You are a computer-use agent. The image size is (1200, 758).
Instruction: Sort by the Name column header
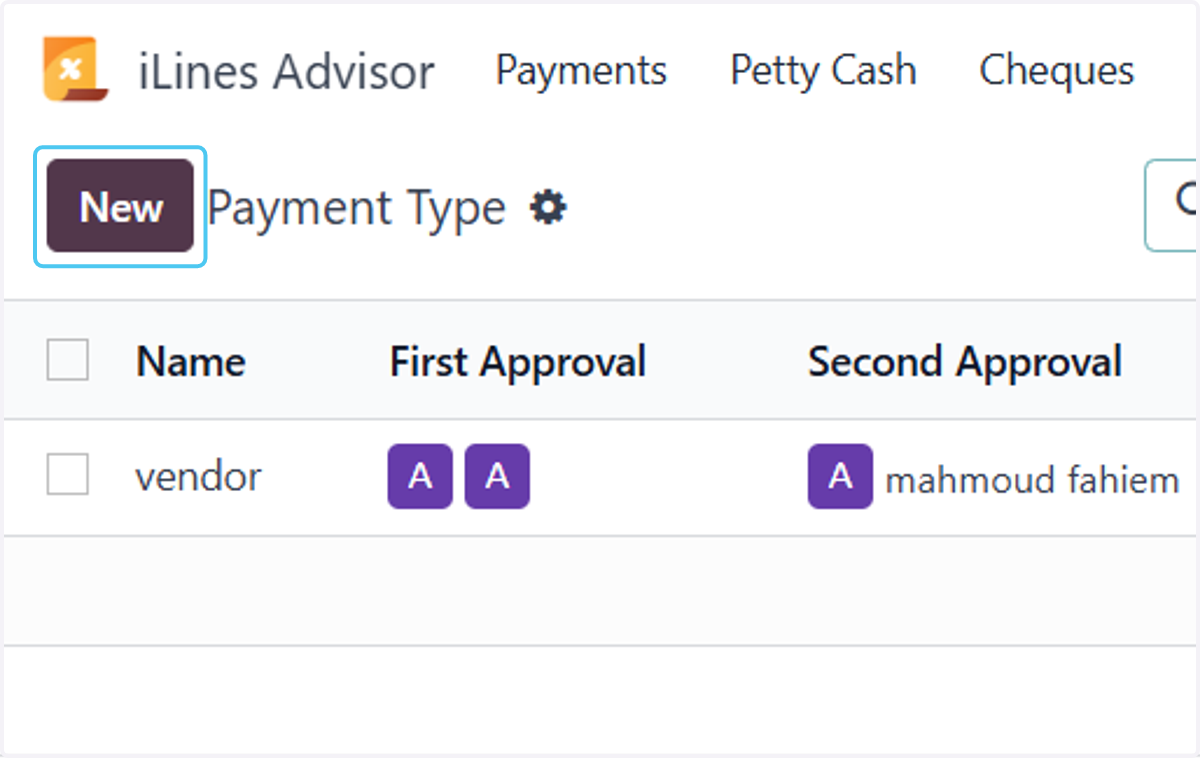pyautogui.click(x=190, y=361)
